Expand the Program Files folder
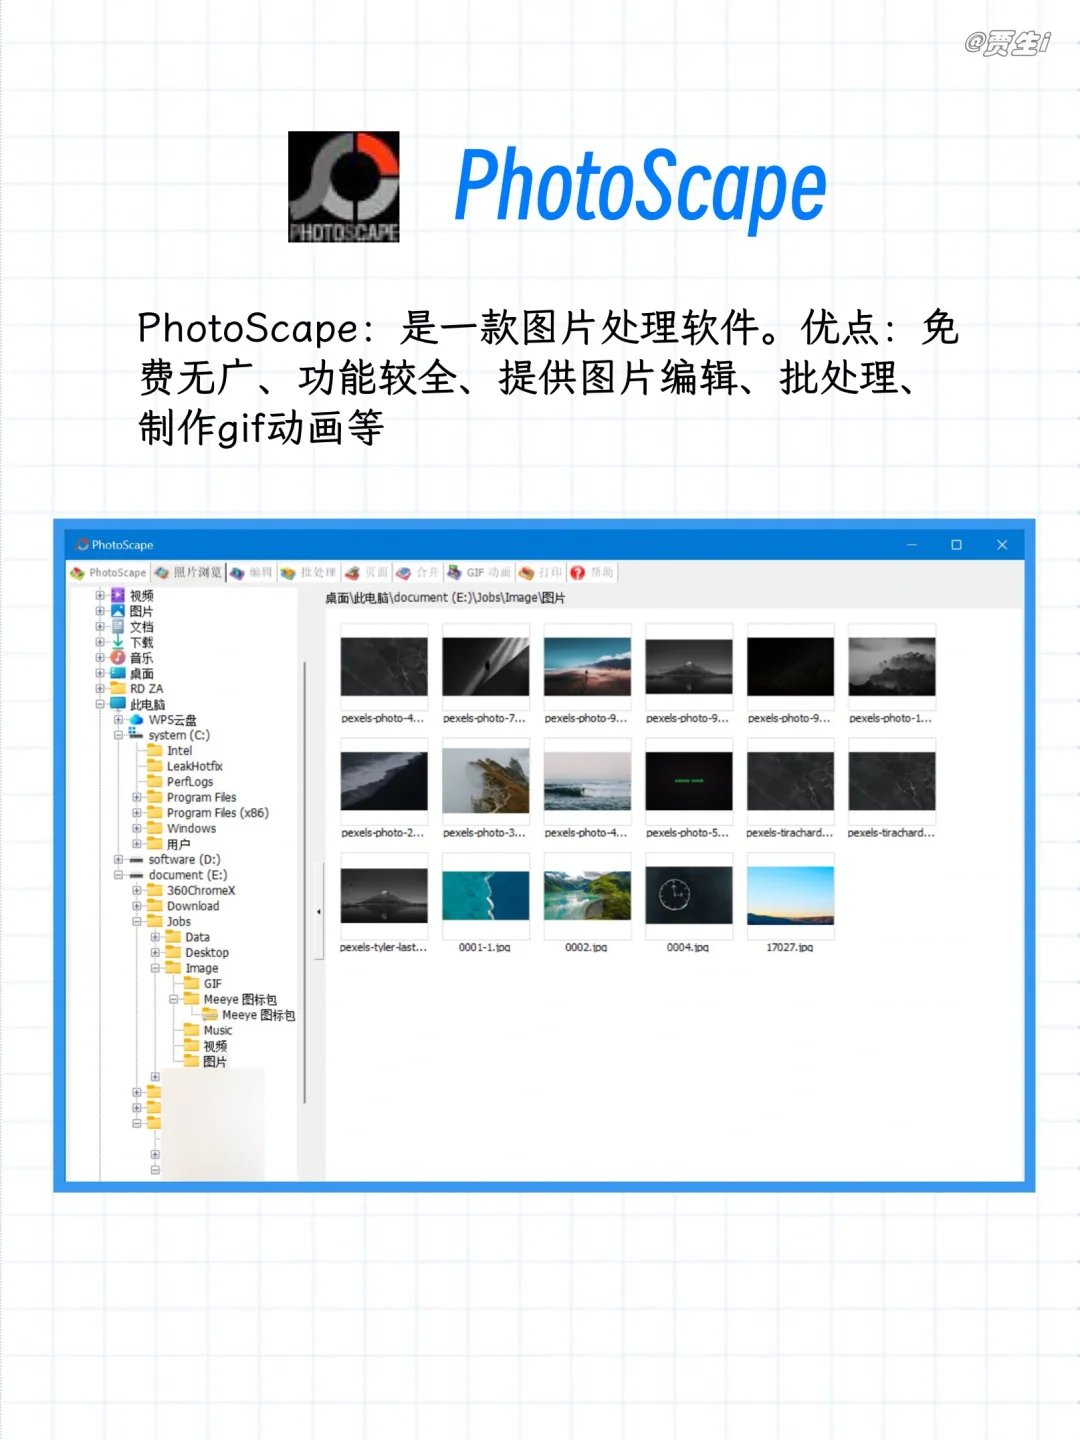Image resolution: width=1080 pixels, height=1440 pixels. 137,797
